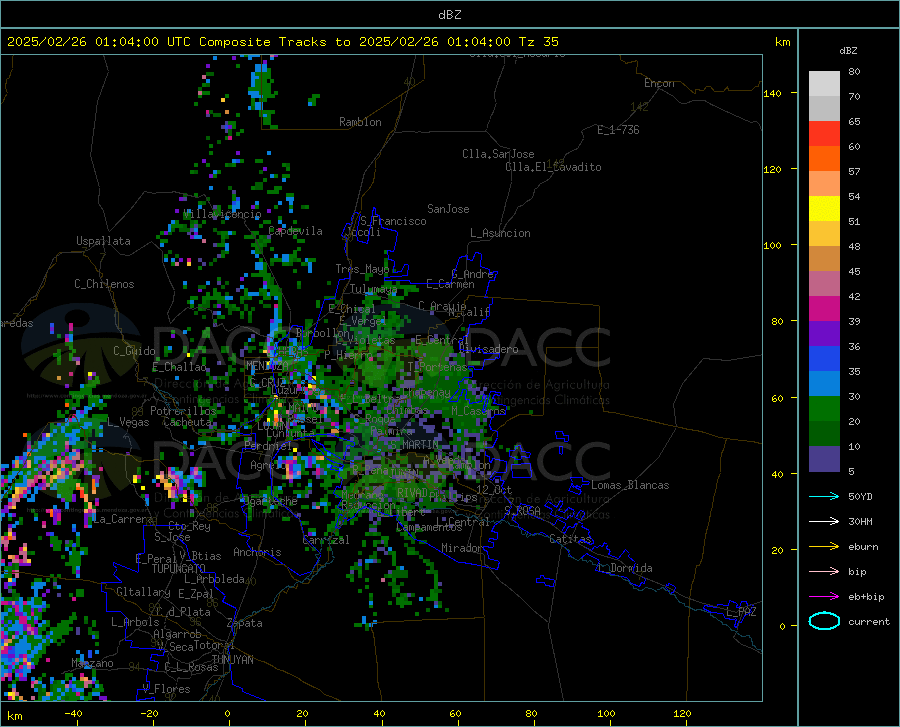This screenshot has height=727, width=900.
Task: Click the 'current' legend label
Action: point(869,621)
